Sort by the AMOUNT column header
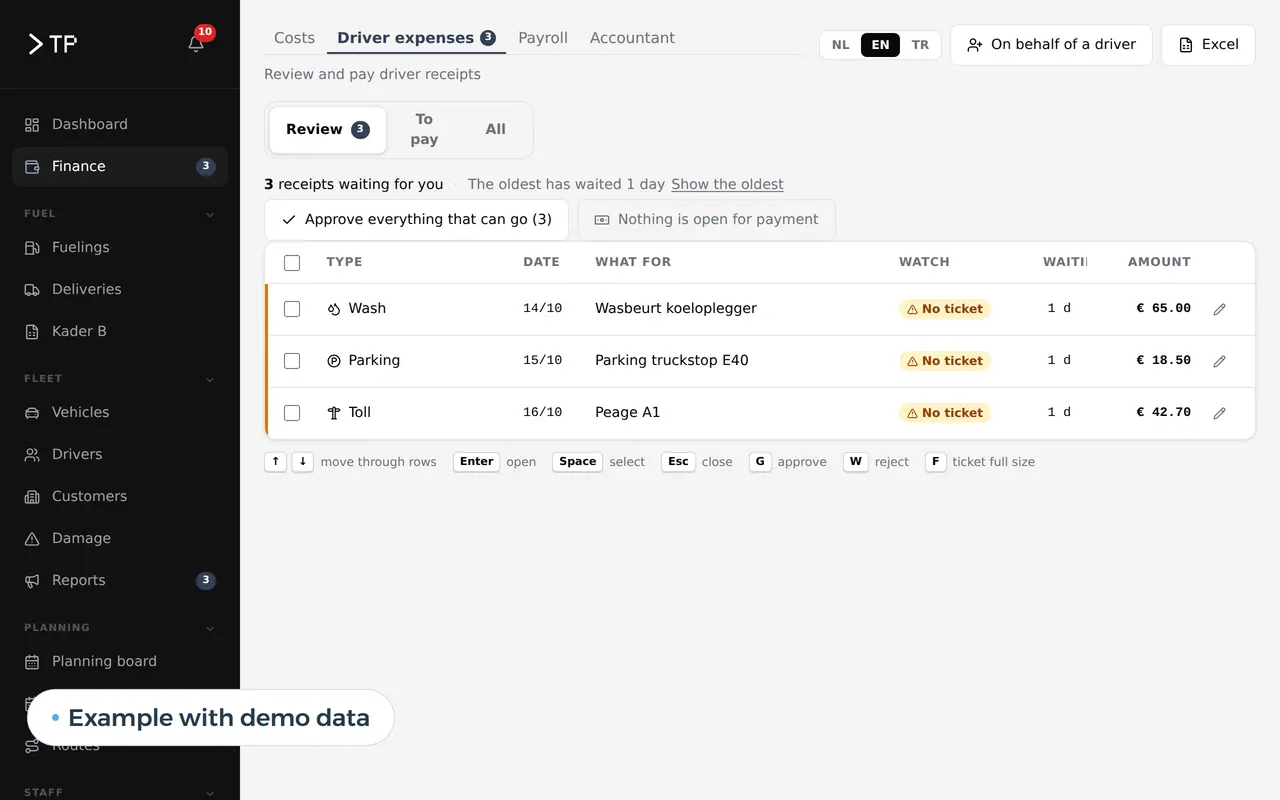Image resolution: width=1280 pixels, height=800 pixels. click(1159, 262)
